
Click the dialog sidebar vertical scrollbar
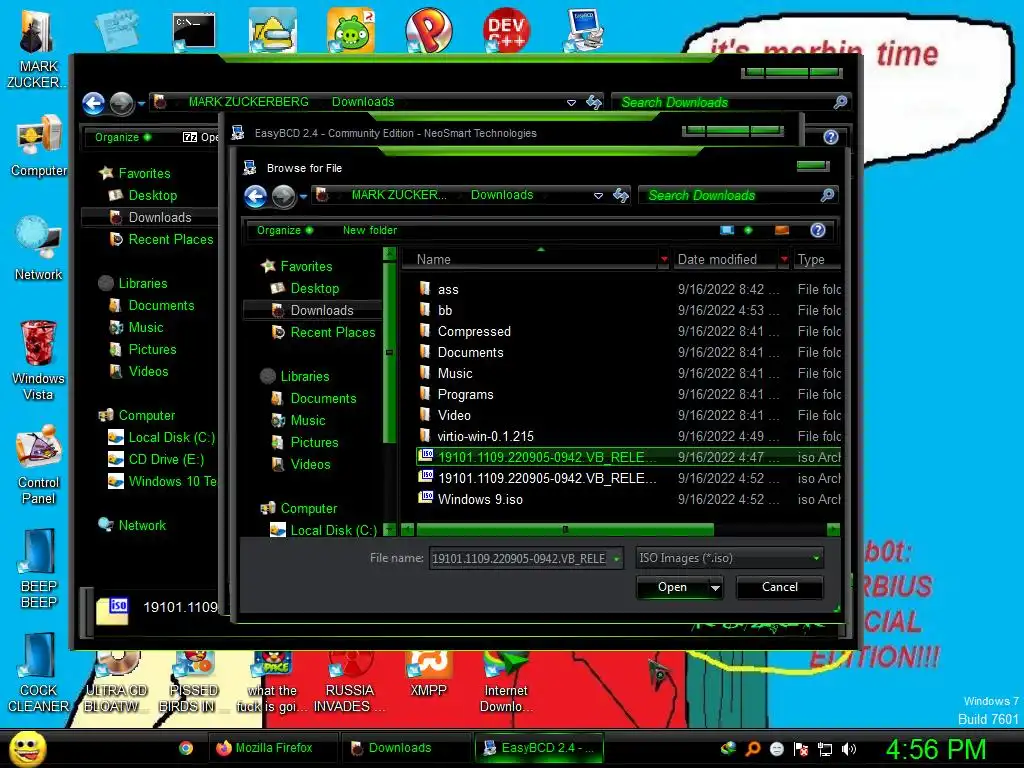click(x=389, y=353)
